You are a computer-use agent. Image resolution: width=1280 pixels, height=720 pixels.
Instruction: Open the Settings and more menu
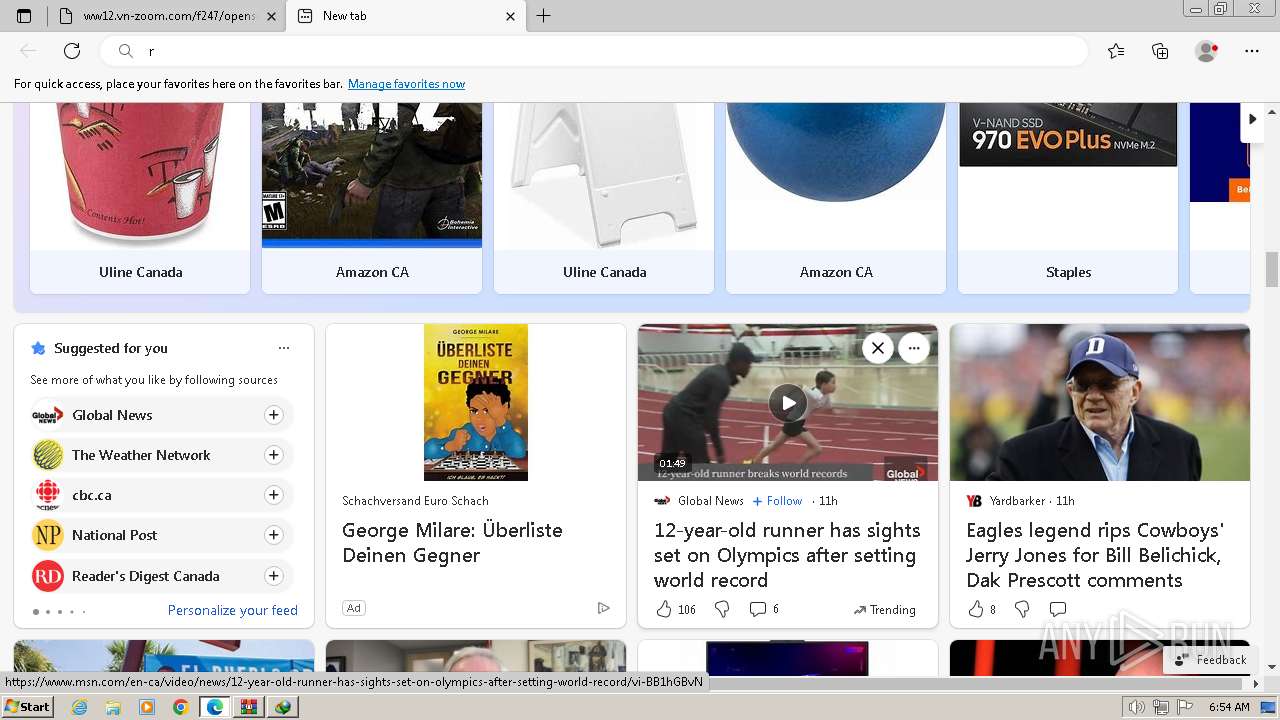pyautogui.click(x=1252, y=51)
